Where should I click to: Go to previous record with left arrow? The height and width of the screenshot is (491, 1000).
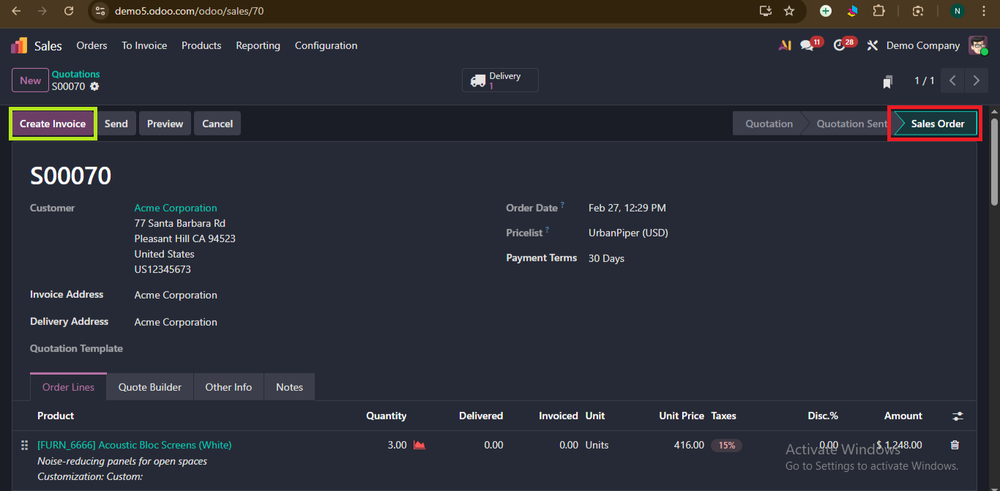[952, 81]
